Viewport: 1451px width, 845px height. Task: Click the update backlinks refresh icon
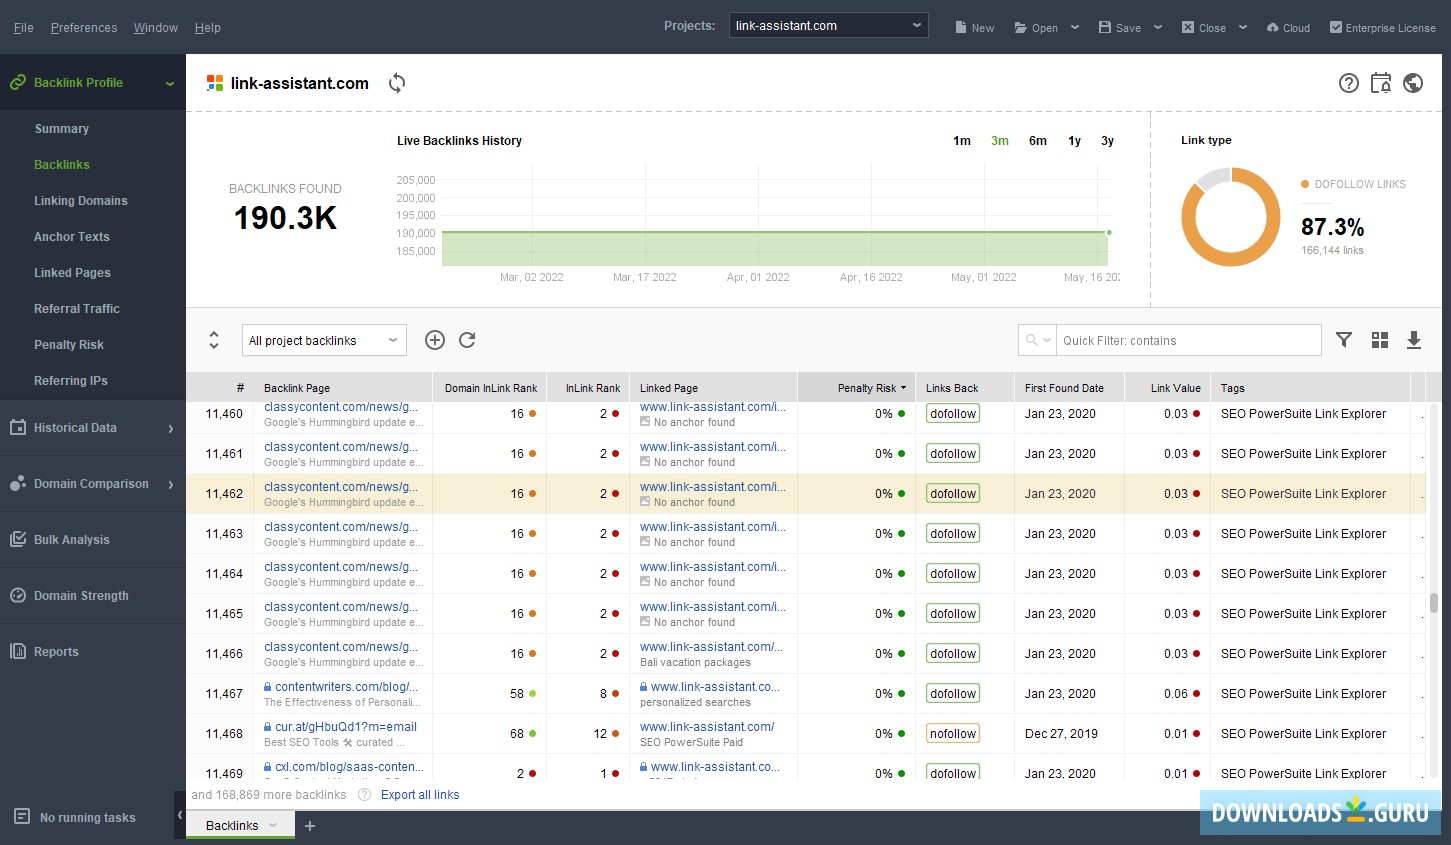click(467, 340)
